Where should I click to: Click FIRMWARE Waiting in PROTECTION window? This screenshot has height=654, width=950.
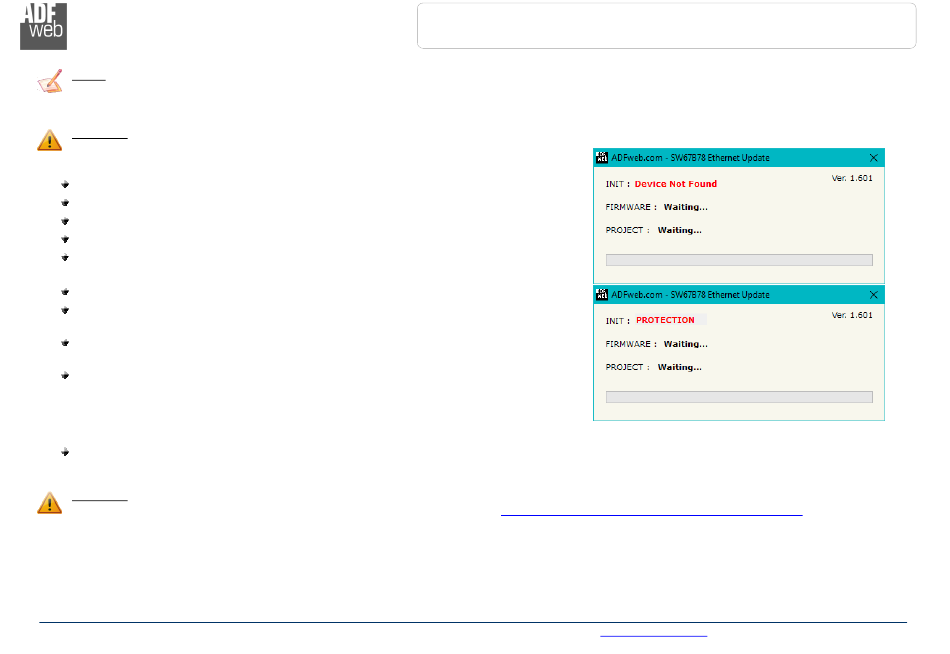pyautogui.click(x=657, y=344)
